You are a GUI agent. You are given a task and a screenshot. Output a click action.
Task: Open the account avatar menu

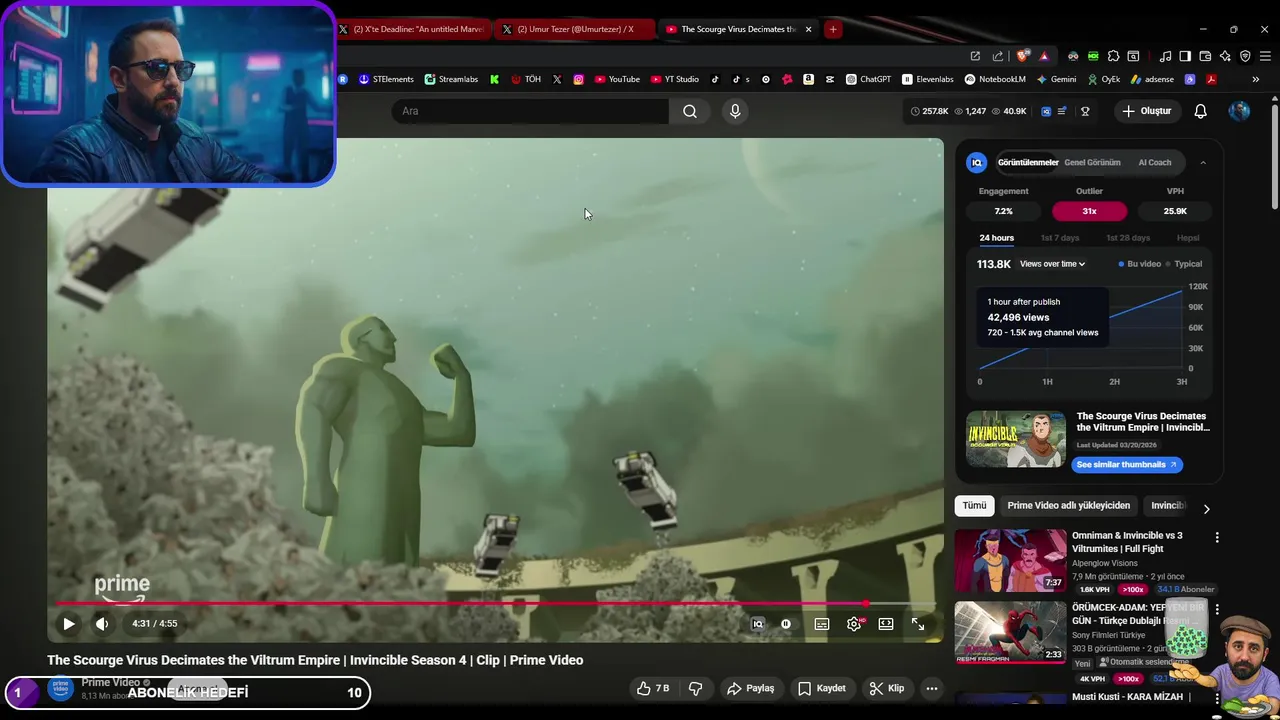(1239, 111)
